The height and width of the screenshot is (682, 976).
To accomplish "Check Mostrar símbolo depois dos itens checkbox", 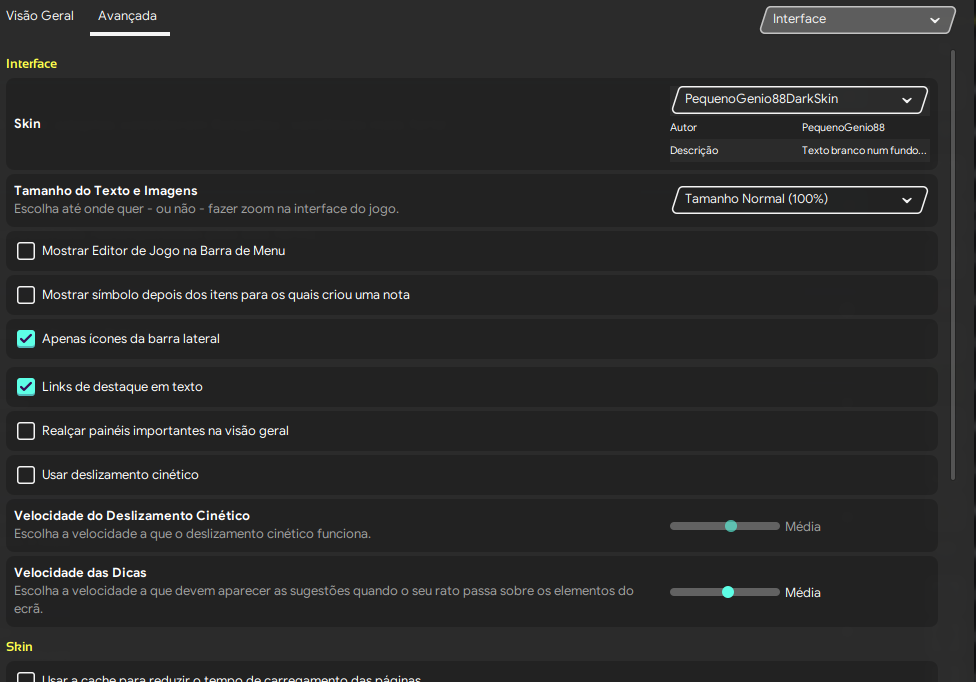I will click(x=26, y=295).
